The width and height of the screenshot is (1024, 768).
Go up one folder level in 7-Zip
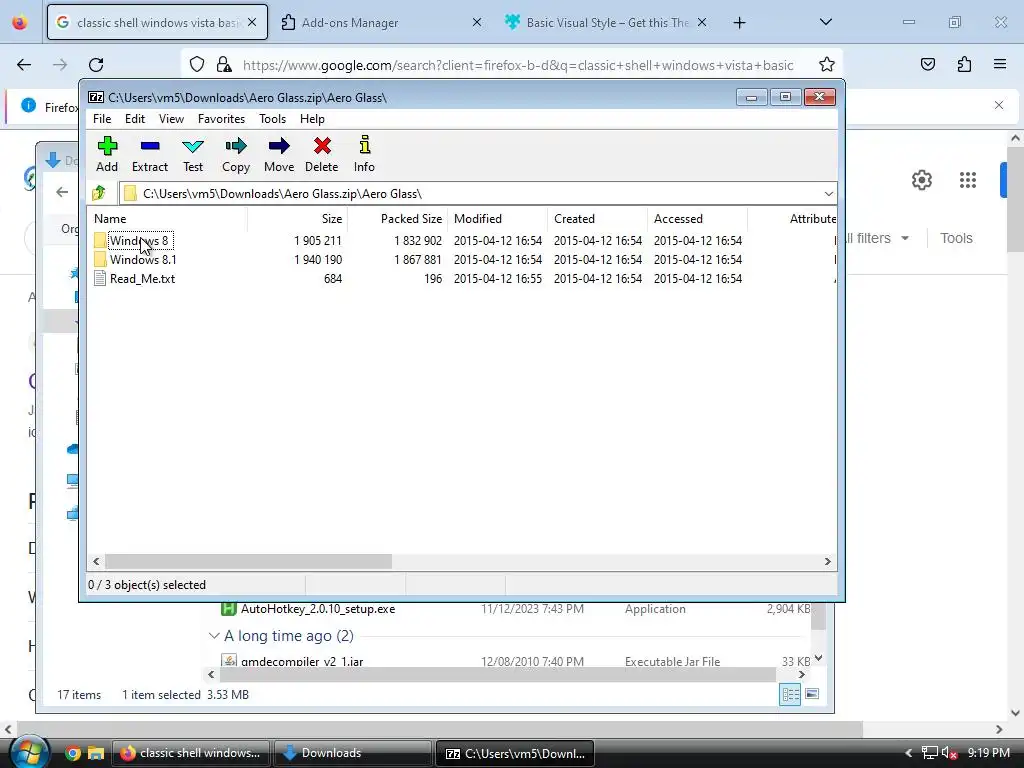click(x=99, y=193)
